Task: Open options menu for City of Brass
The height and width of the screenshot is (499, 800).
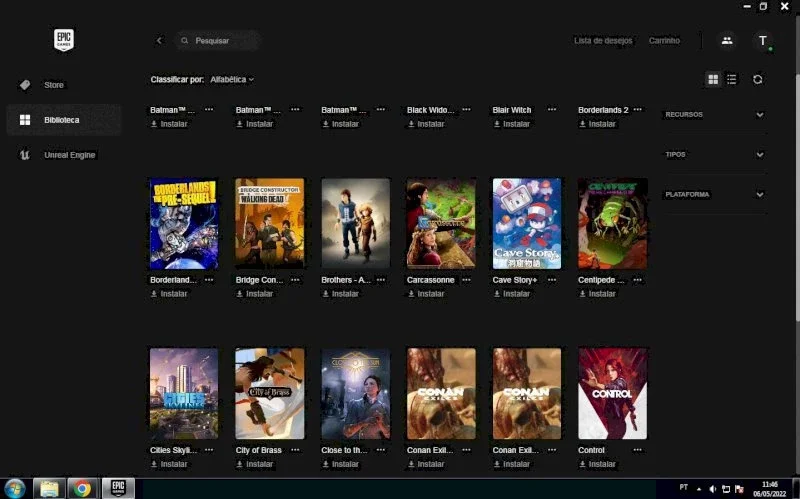Action: pos(295,450)
